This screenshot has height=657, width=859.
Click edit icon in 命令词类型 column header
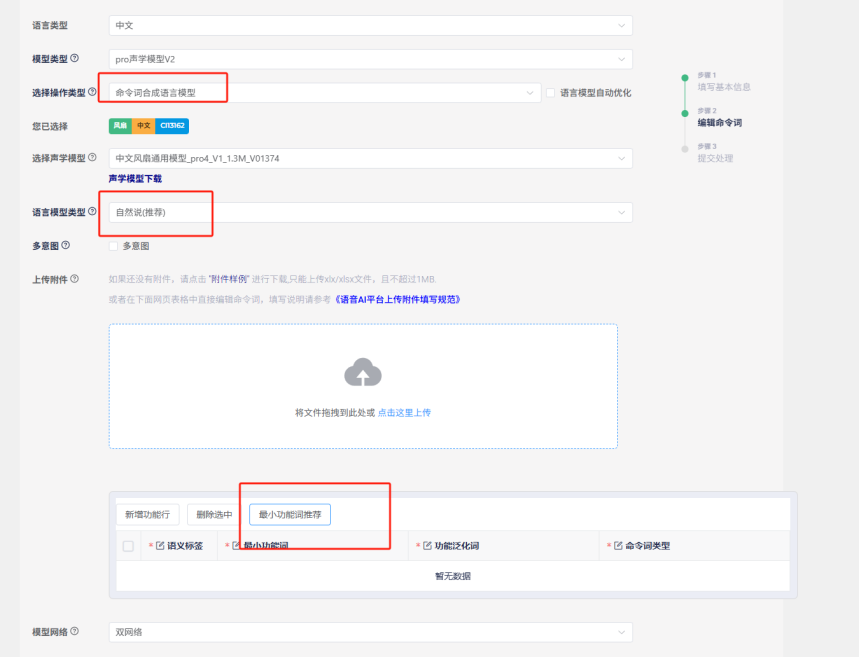pos(618,546)
